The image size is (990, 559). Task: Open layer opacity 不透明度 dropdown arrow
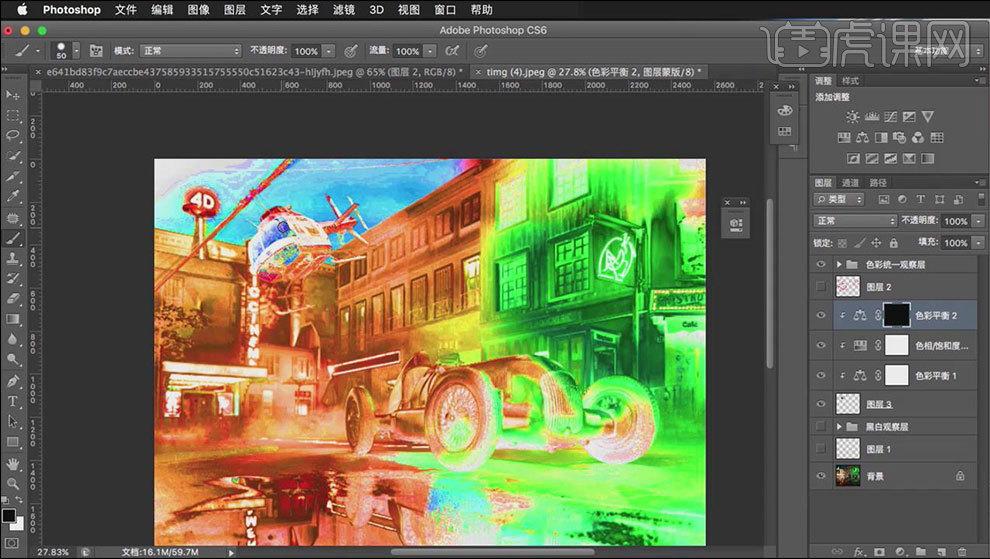click(x=979, y=220)
